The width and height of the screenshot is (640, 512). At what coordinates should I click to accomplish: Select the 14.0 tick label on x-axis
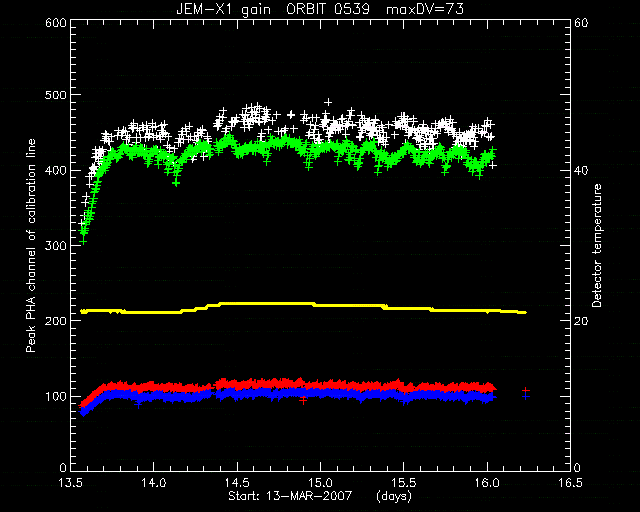(154, 483)
